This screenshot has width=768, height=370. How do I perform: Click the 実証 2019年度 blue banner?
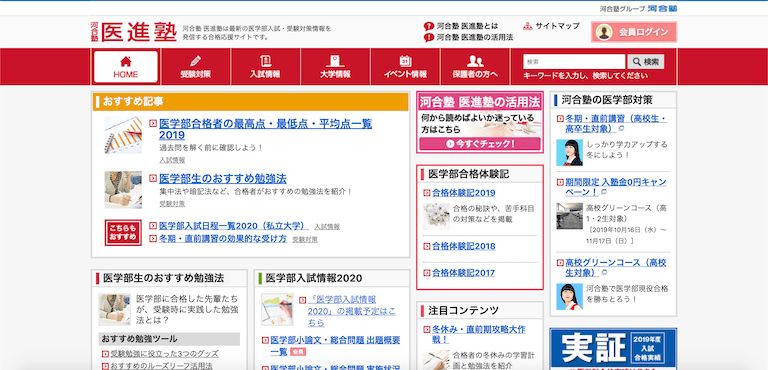[613, 349]
